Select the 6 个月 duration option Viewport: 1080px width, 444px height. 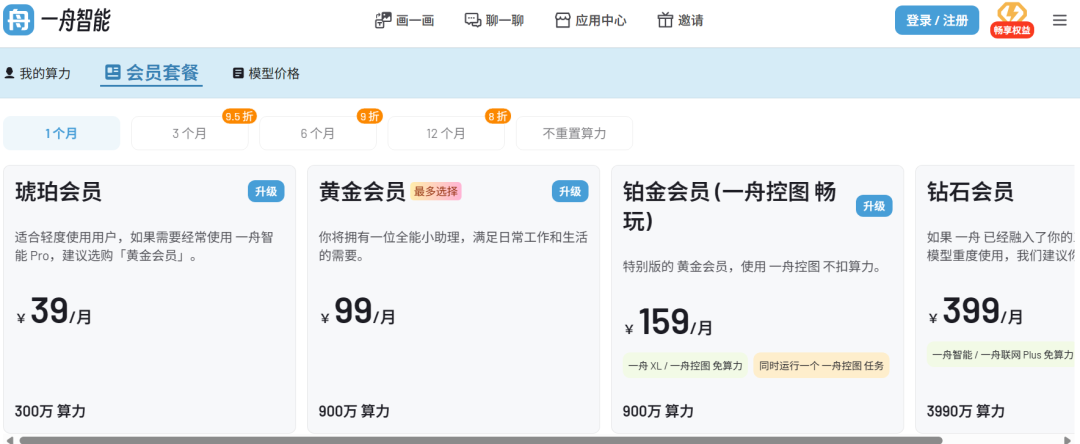pyautogui.click(x=318, y=133)
